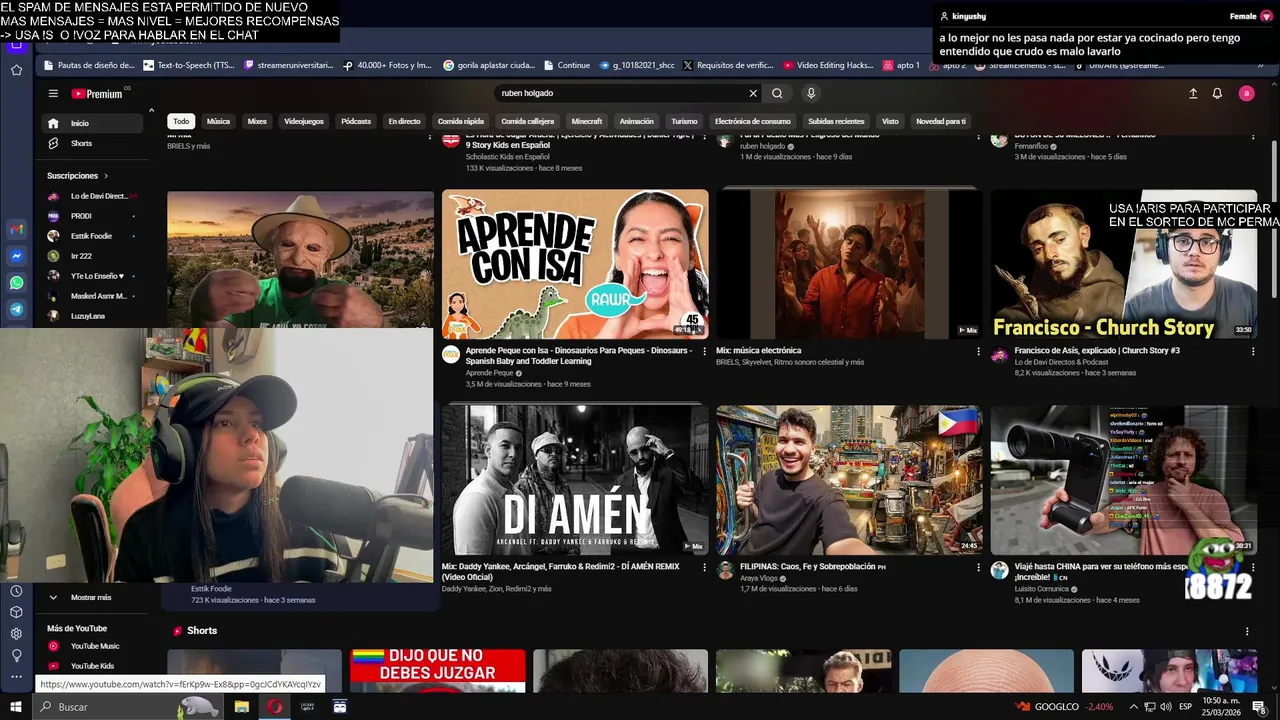This screenshot has height=720, width=1280.
Task: Select the Videojuegos filter chip
Action: [x=304, y=121]
